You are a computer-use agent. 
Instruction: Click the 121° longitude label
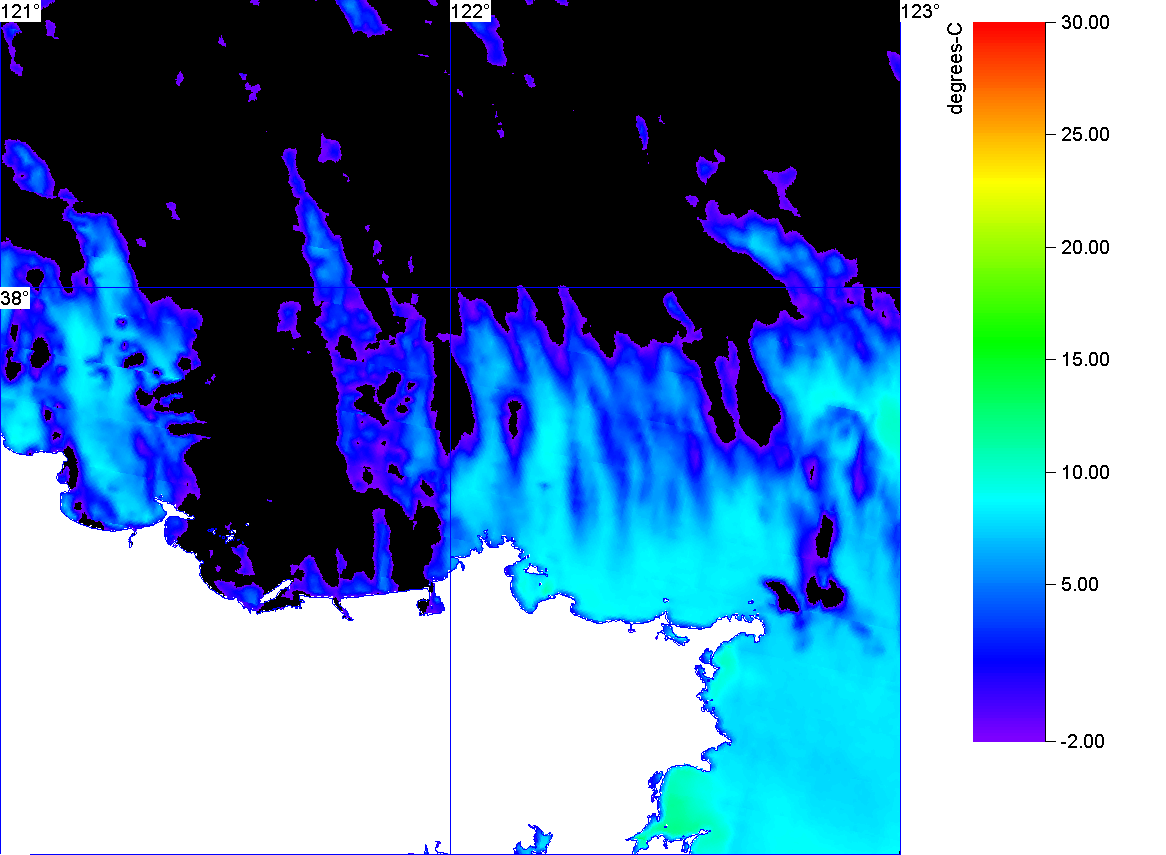[x=20, y=11]
